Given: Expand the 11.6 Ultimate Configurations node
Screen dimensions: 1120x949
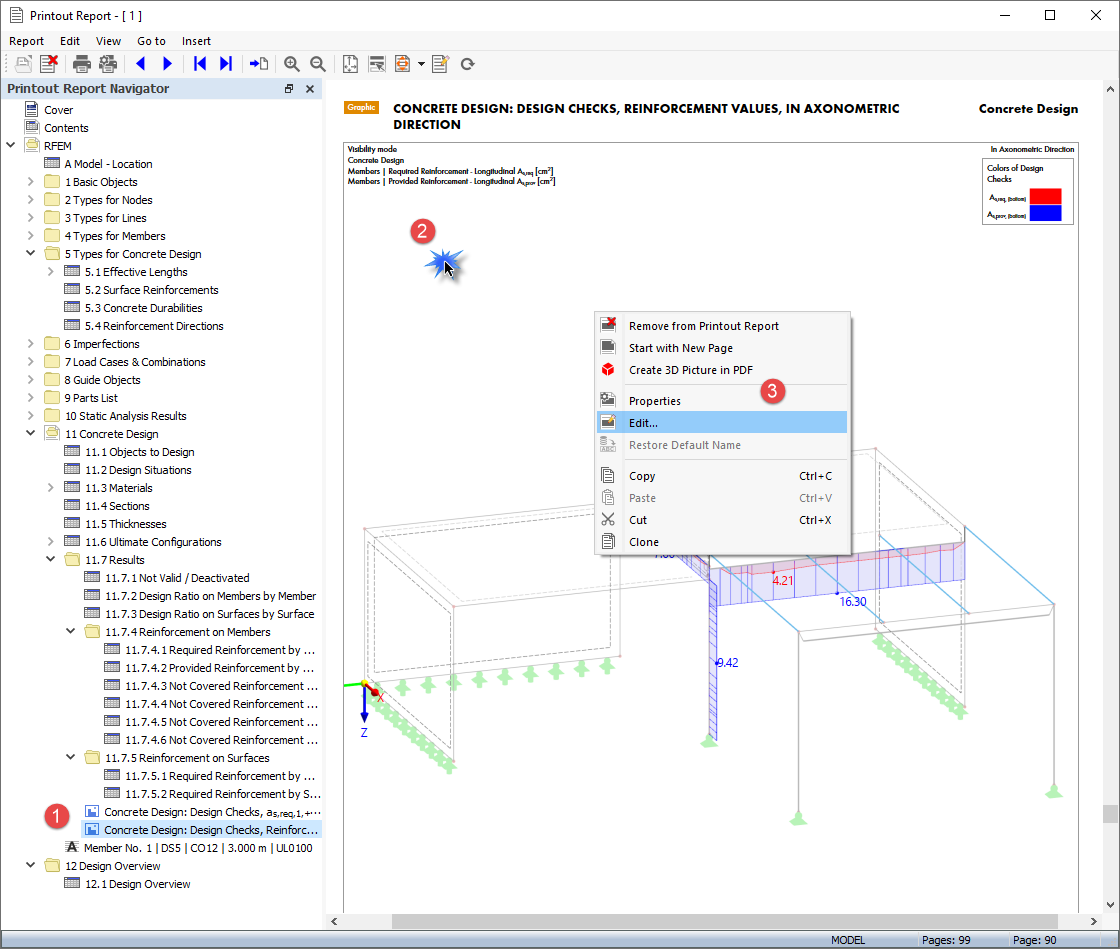Looking at the screenshot, I should pos(51,542).
